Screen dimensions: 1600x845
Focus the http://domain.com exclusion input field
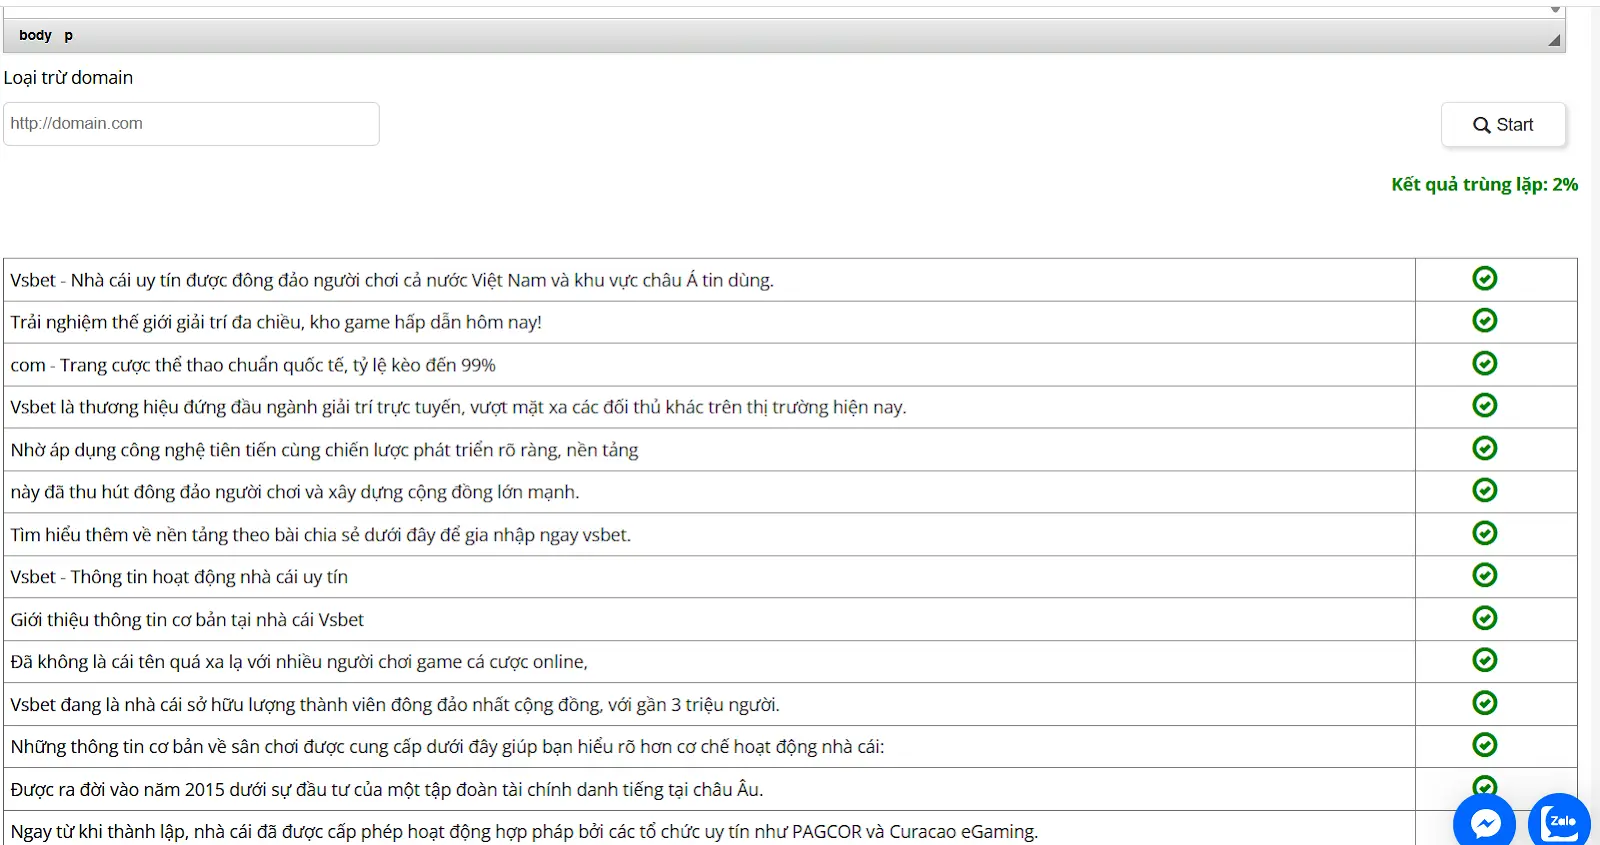click(x=191, y=124)
